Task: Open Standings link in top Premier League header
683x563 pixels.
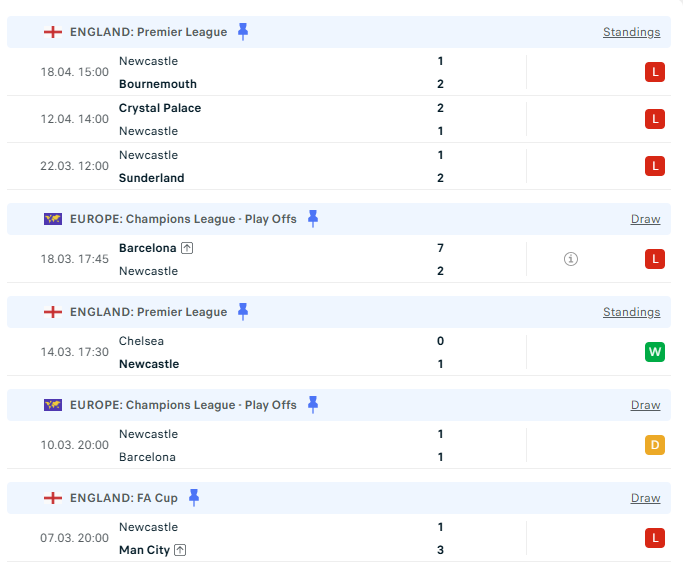Action: coord(631,32)
